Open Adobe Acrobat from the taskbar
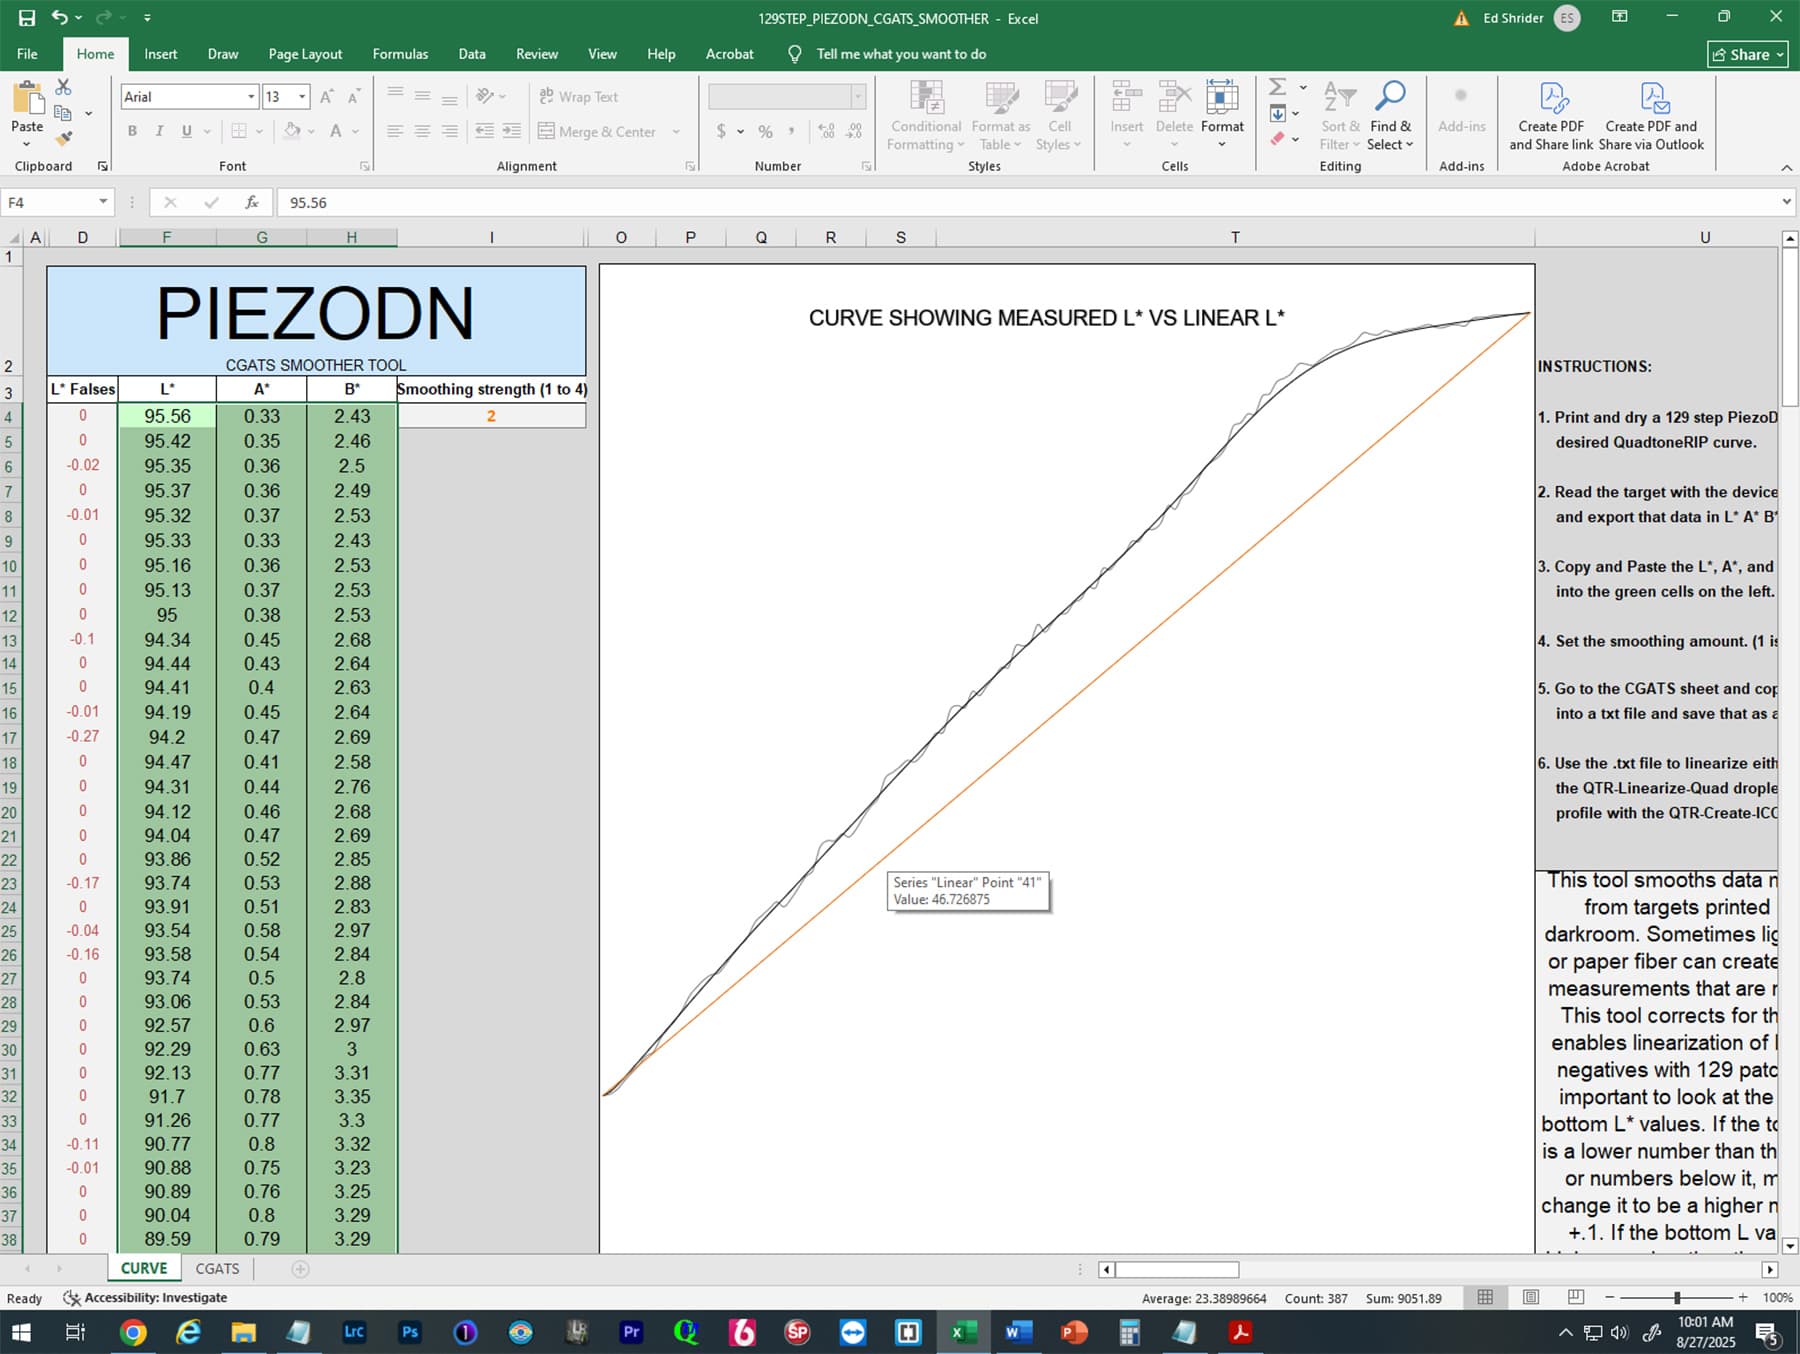Image resolution: width=1800 pixels, height=1354 pixels. pos(1240,1332)
